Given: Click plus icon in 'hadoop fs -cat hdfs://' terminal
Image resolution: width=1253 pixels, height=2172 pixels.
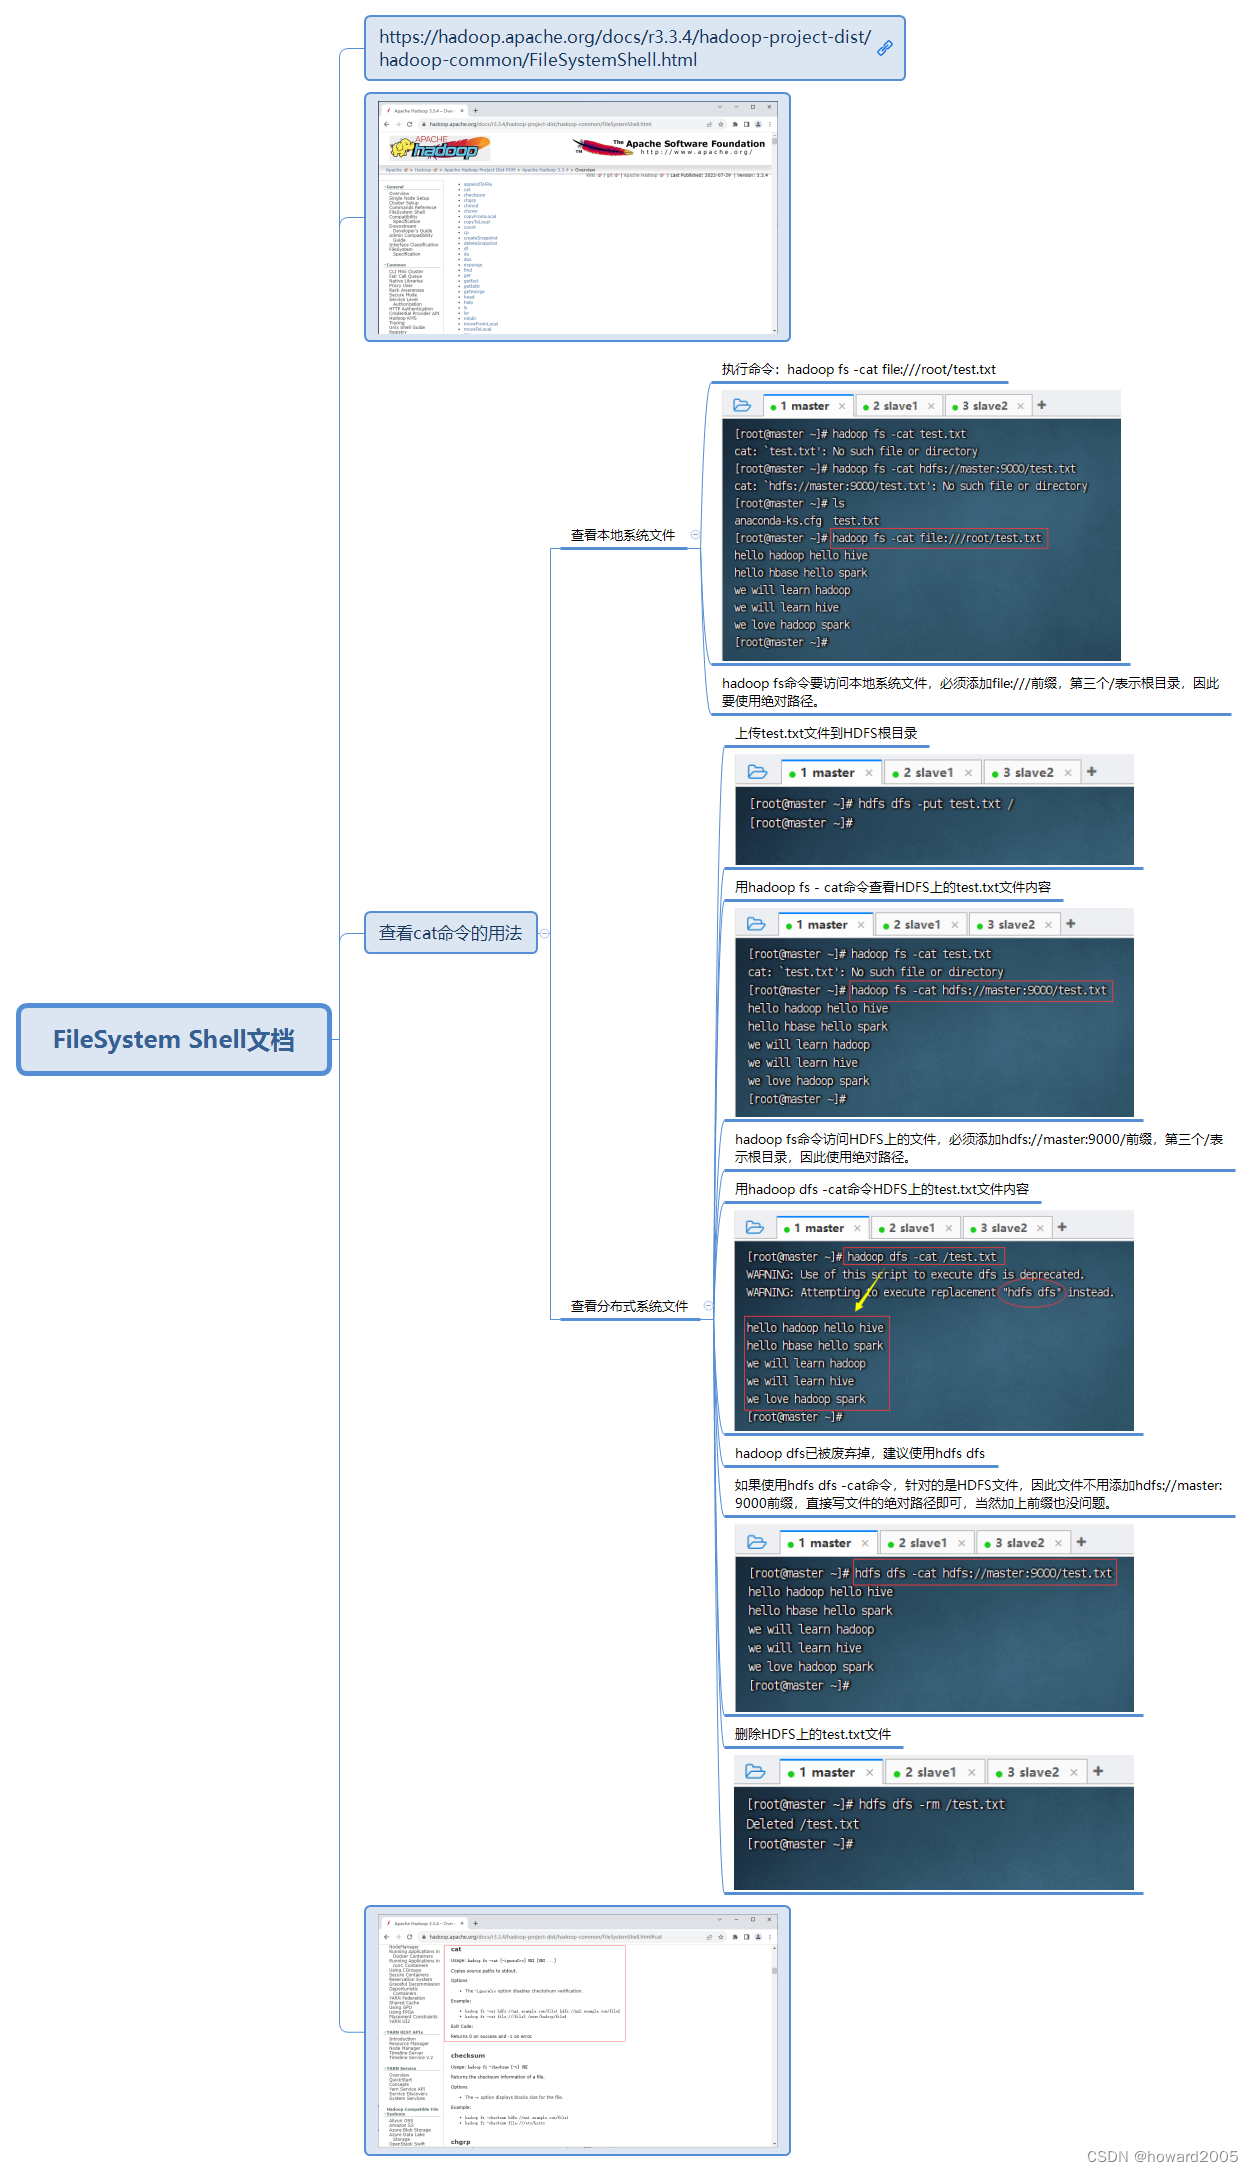Looking at the screenshot, I should pyautogui.click(x=1071, y=923).
